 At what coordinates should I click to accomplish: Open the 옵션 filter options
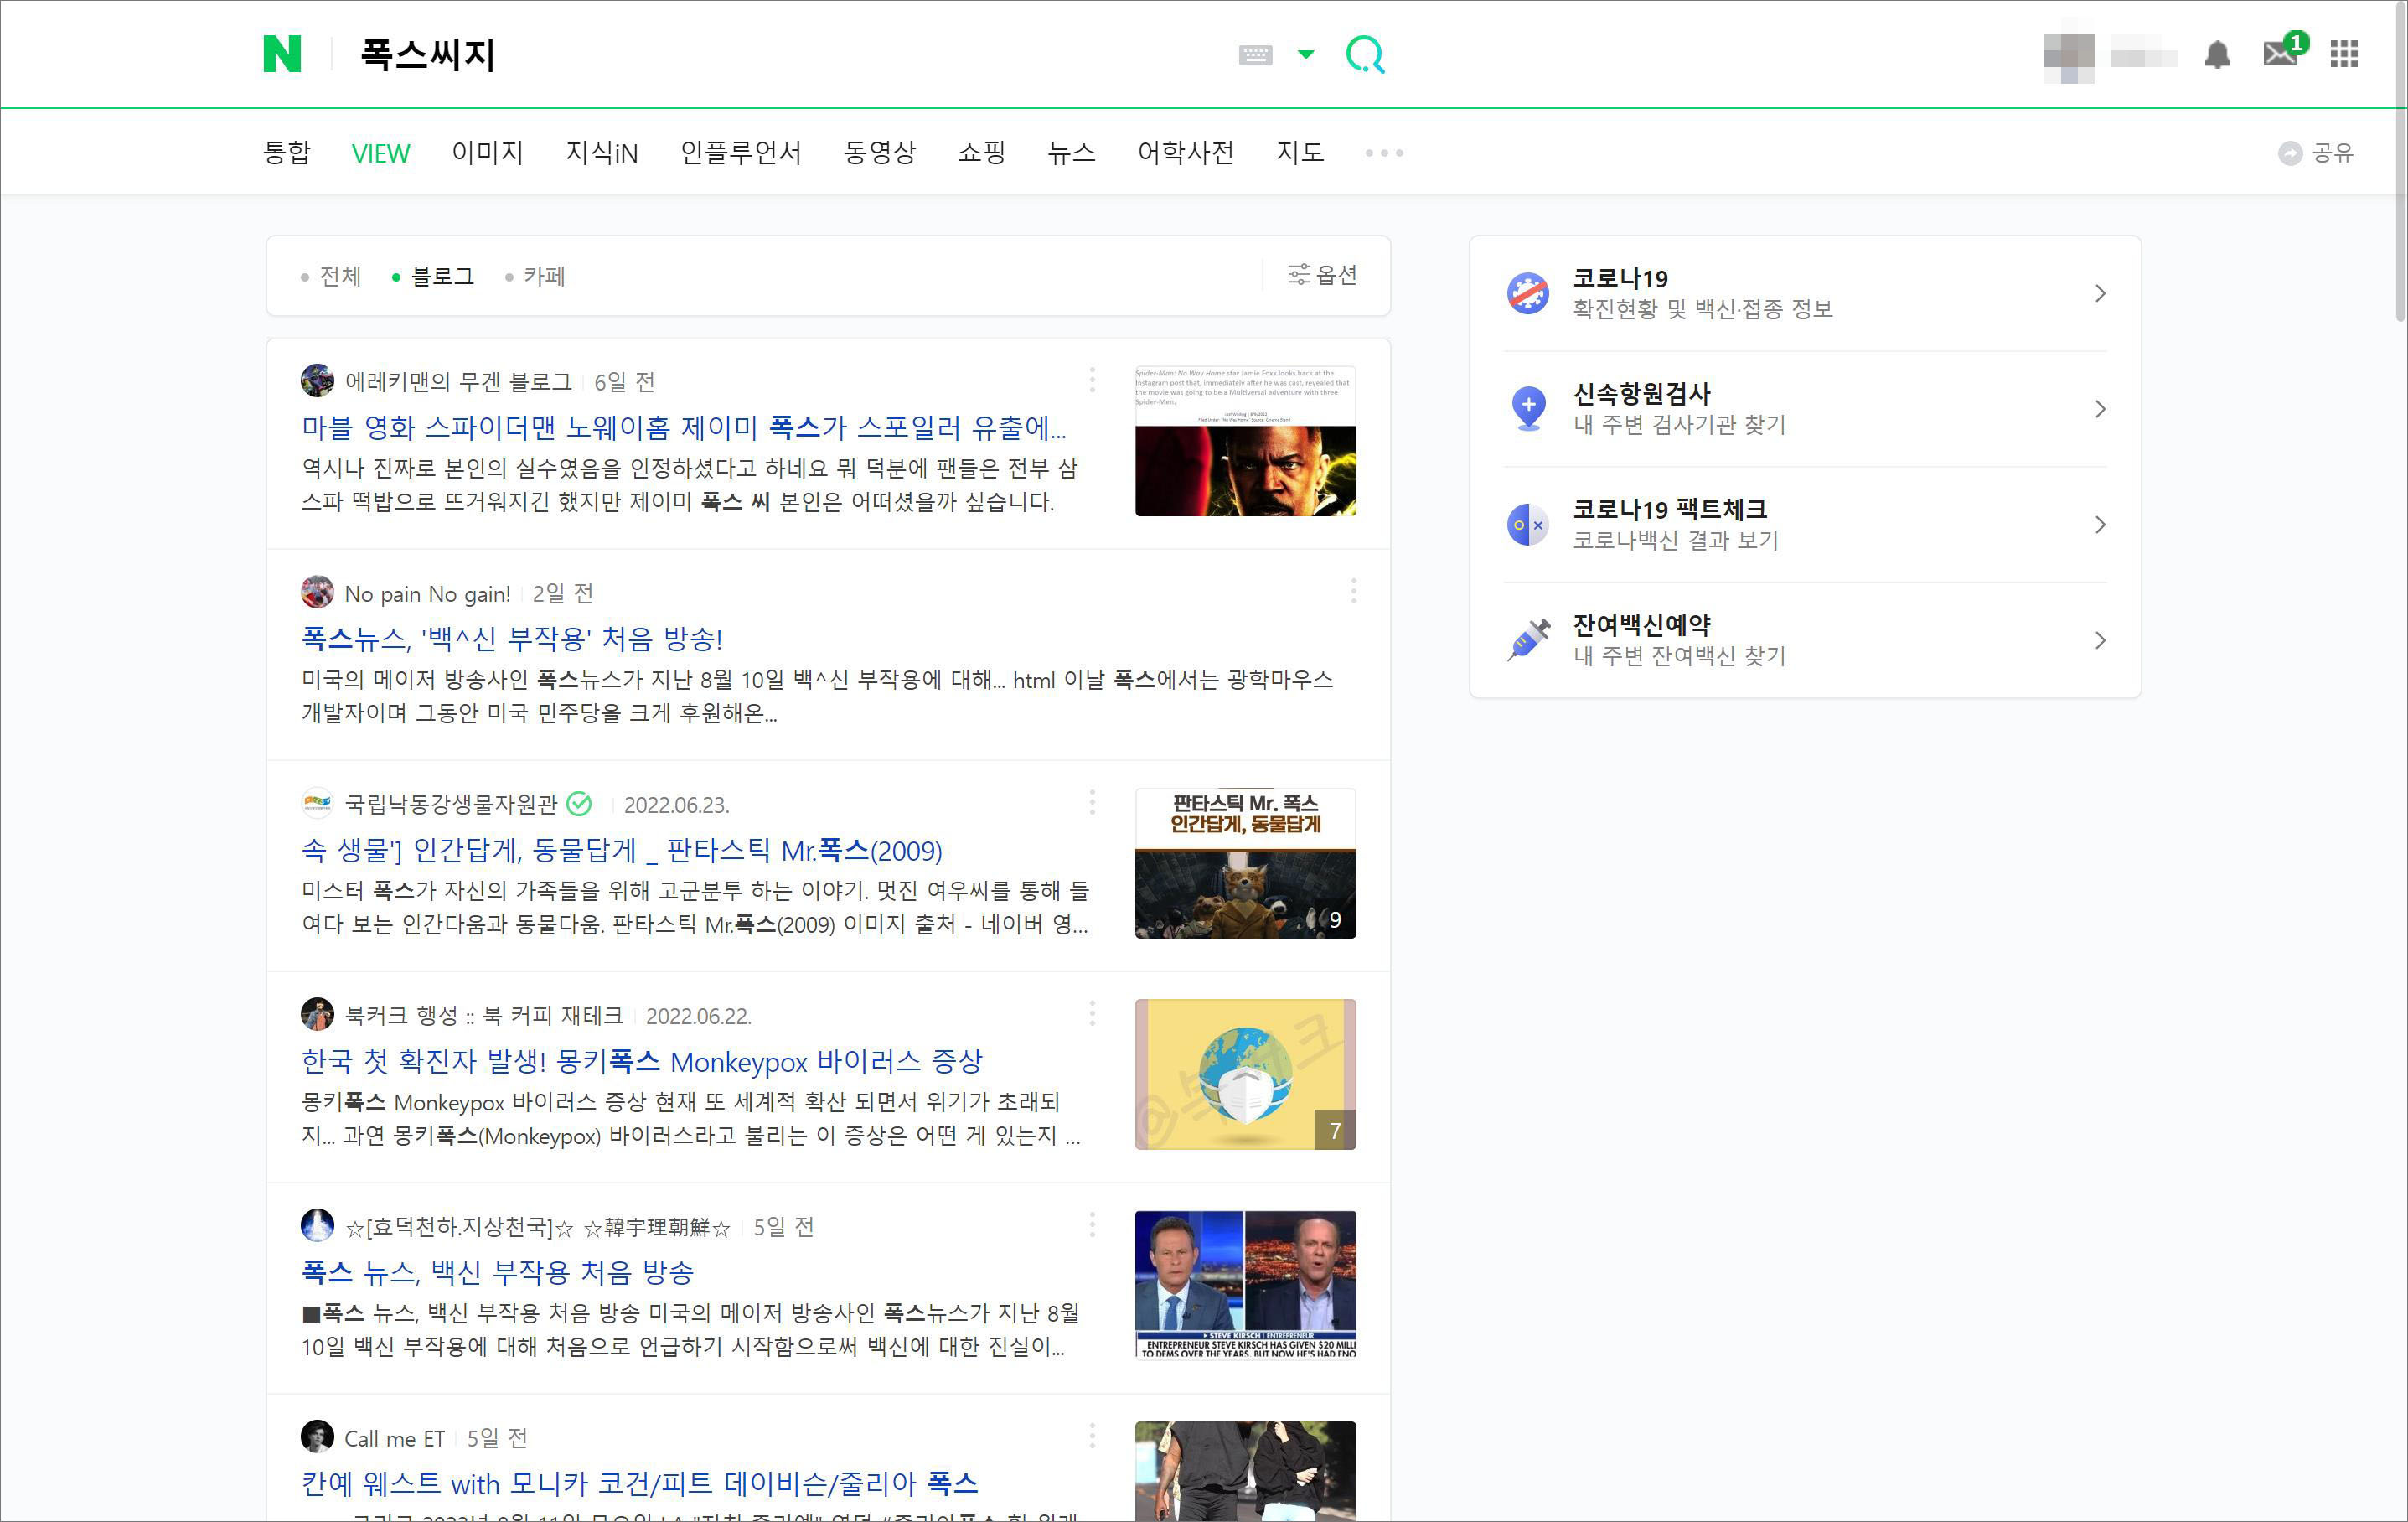pyautogui.click(x=1322, y=275)
